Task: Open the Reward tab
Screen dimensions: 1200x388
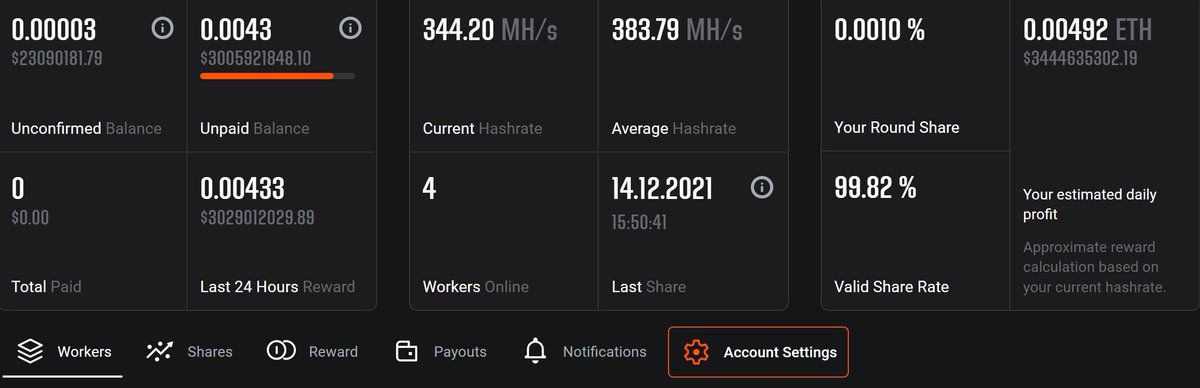Action: pyautogui.click(x=312, y=351)
